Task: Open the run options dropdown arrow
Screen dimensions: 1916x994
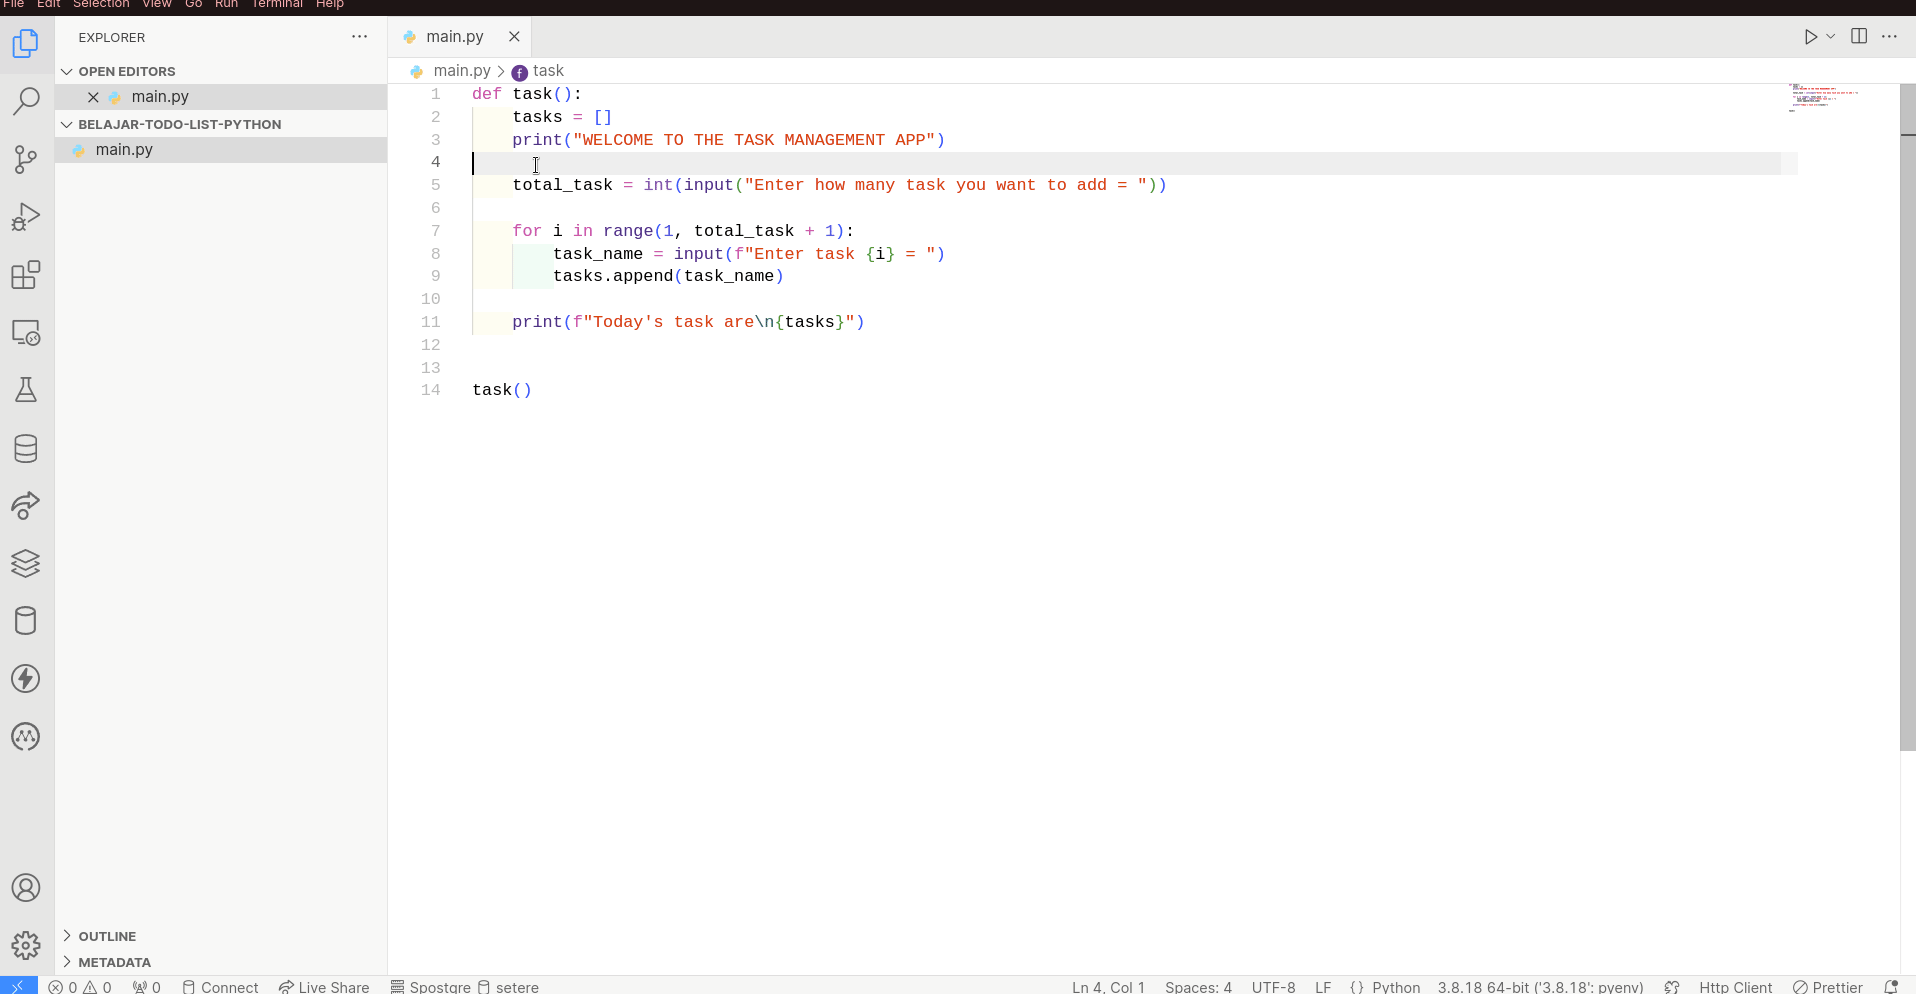Action: (1831, 37)
